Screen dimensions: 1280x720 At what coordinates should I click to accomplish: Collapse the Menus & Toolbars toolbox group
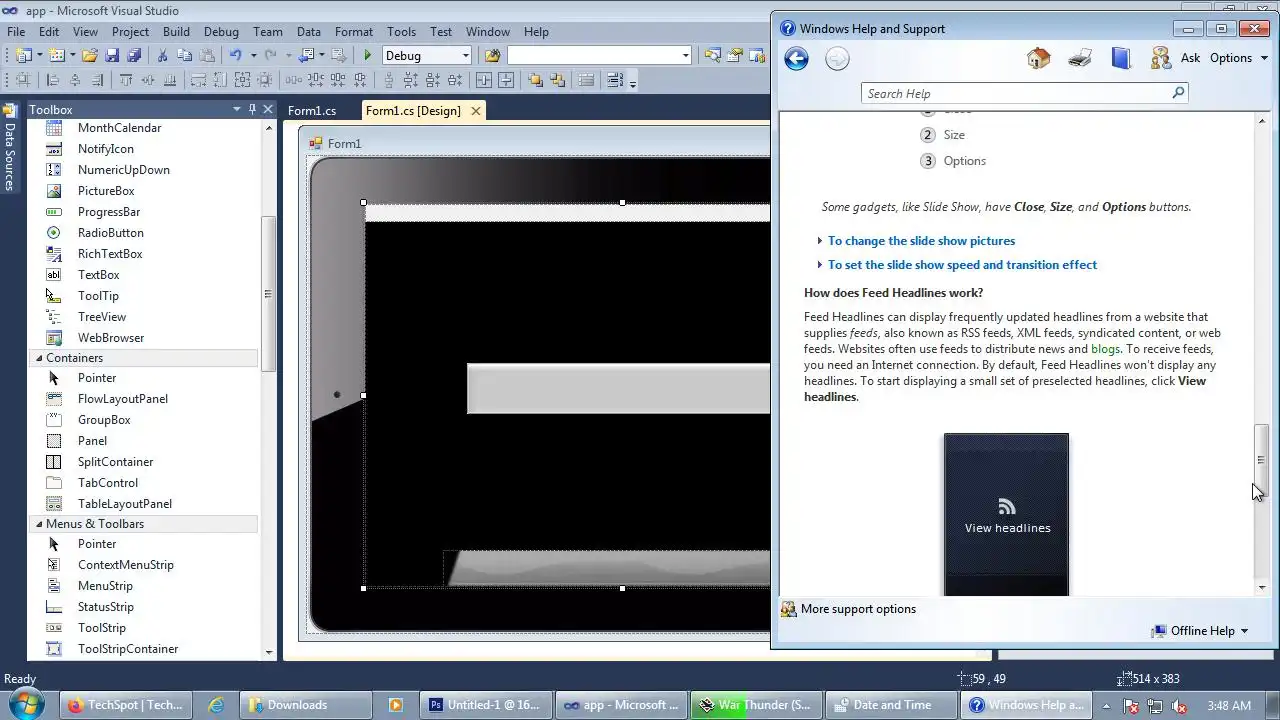(x=39, y=524)
